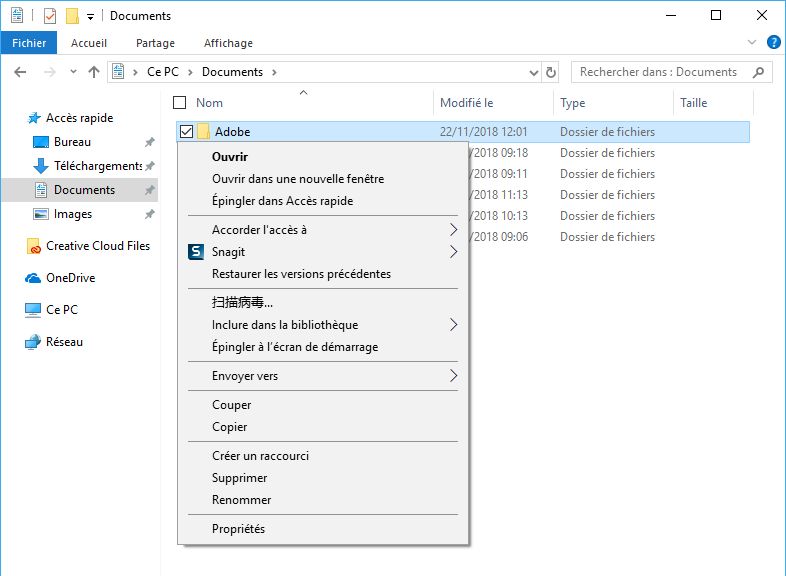Expand the ribbon with the chevron arrow

(x=751, y=42)
